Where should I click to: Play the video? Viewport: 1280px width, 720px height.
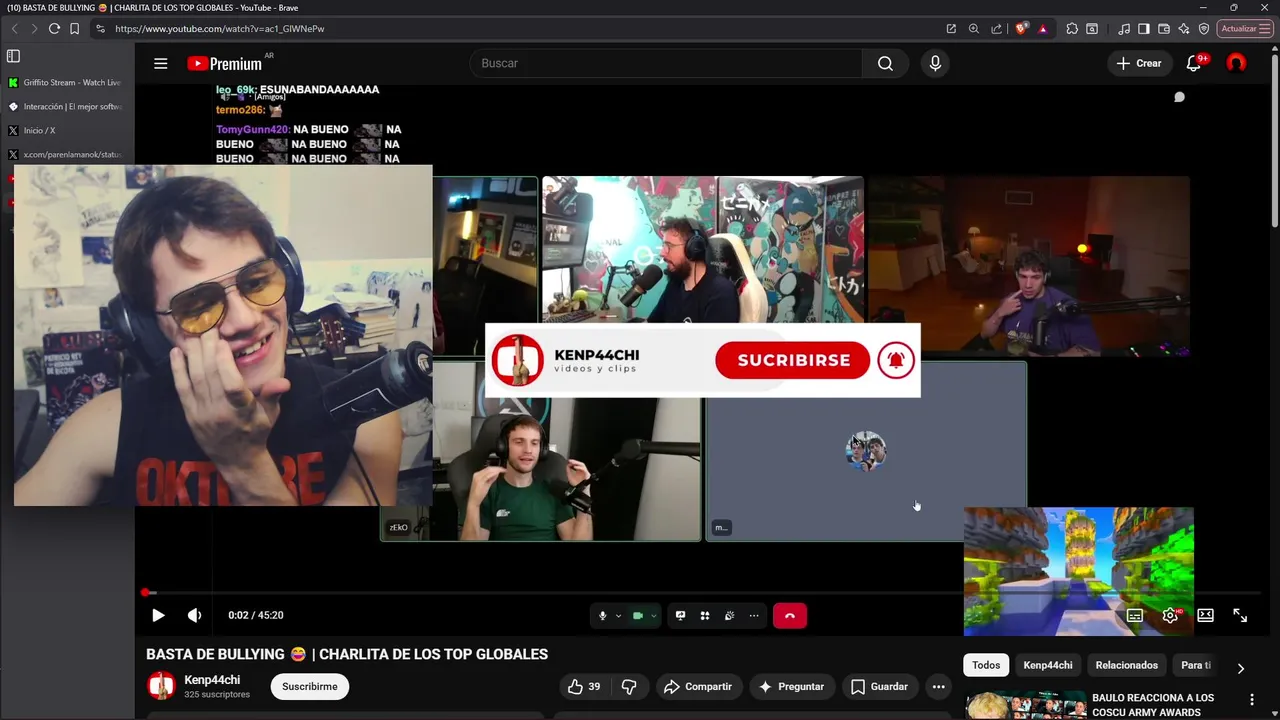coord(158,615)
